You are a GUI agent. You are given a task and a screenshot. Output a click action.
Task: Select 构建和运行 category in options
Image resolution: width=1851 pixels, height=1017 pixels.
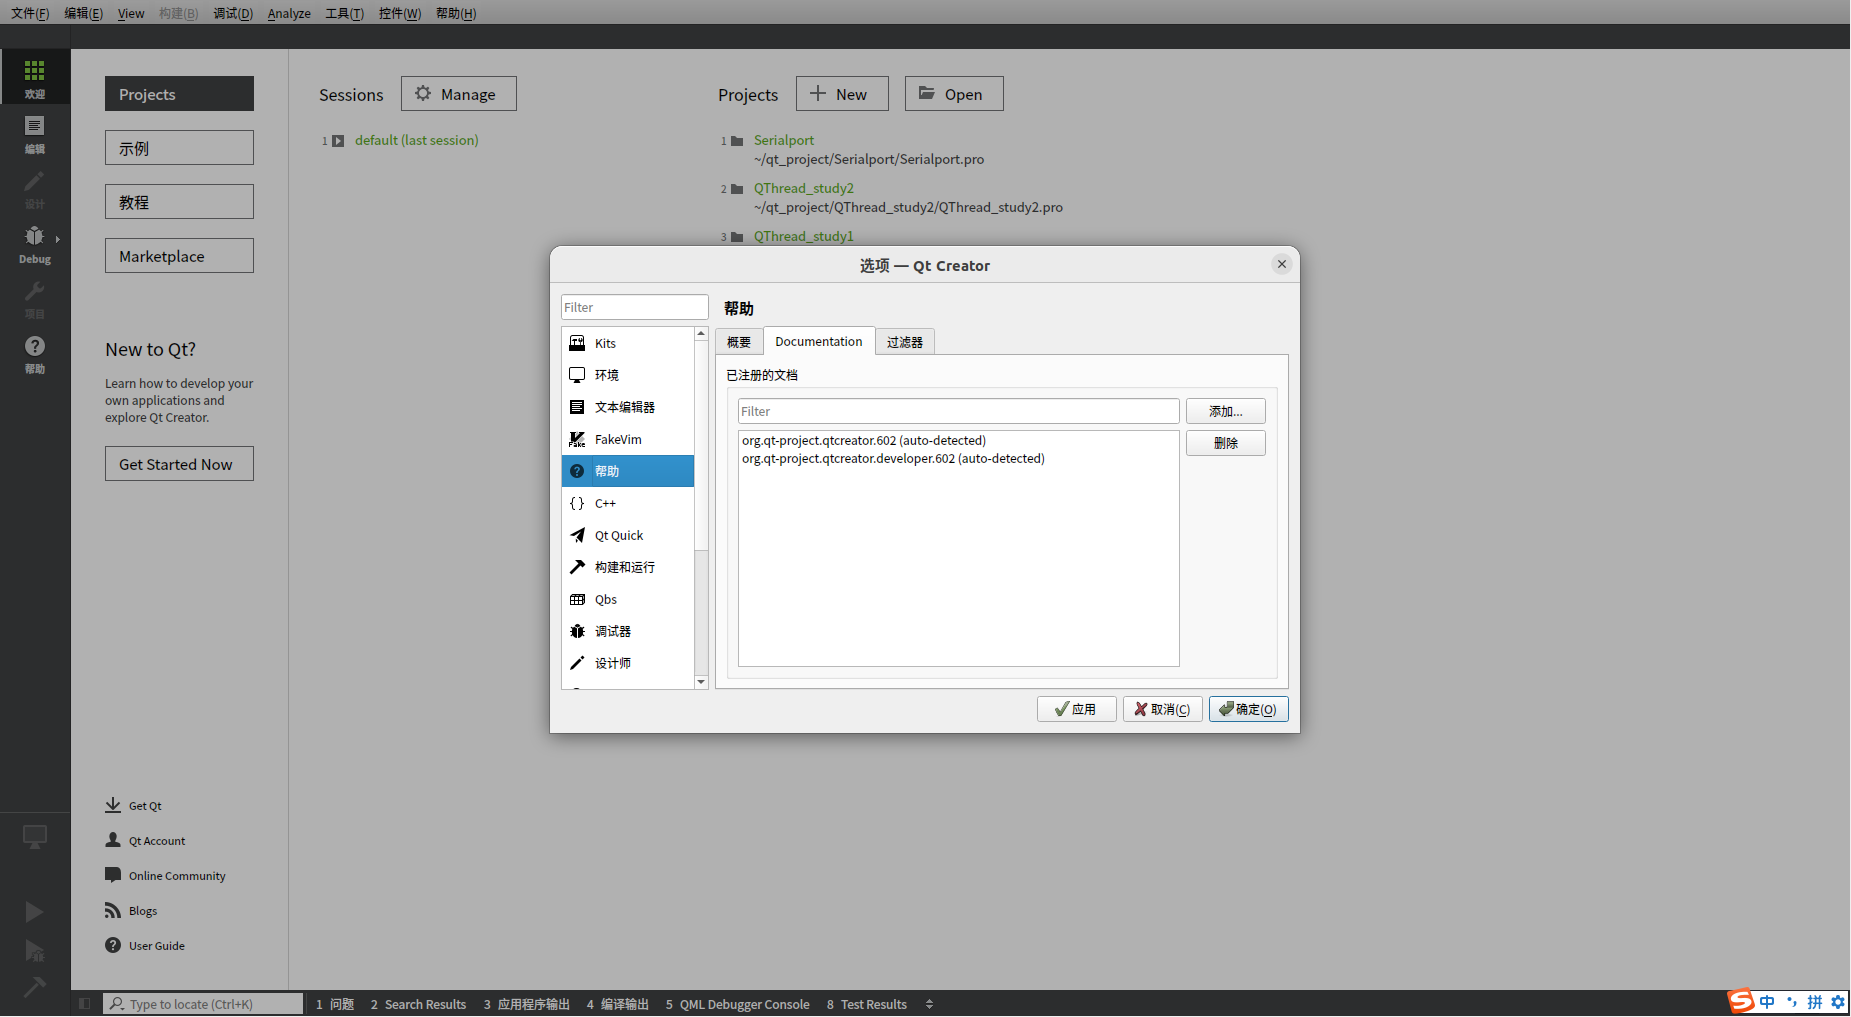tap(627, 567)
